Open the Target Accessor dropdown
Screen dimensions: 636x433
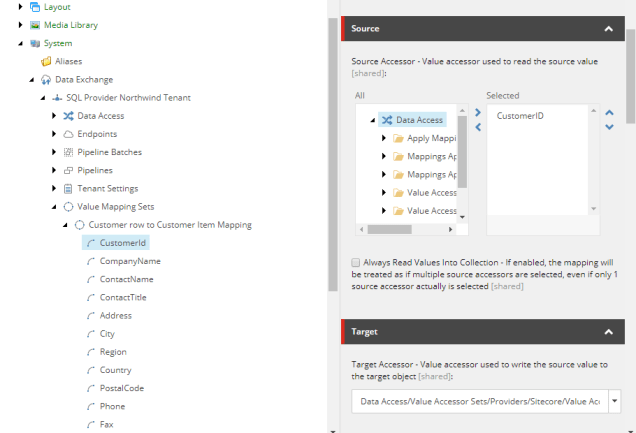[614, 401]
